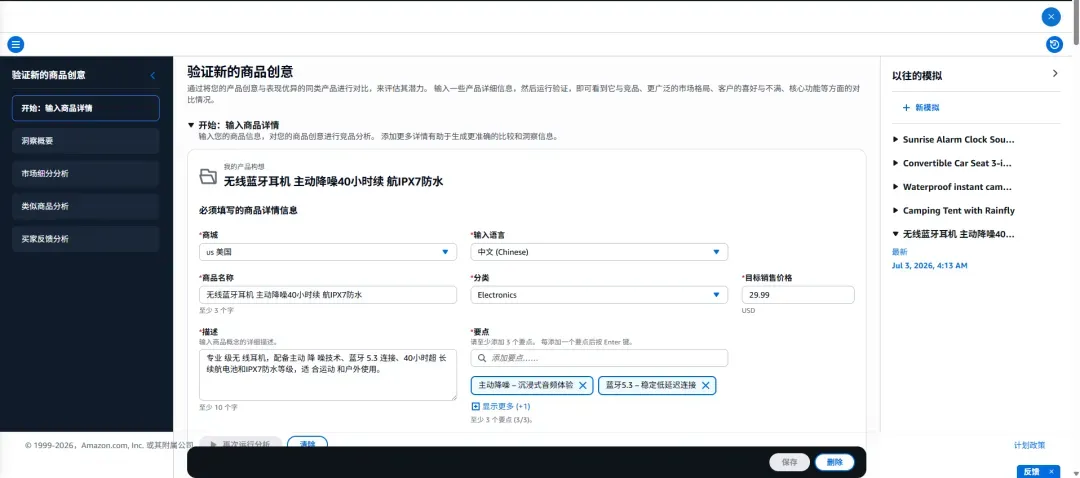Screen dimensions: 1080x478
Task: Click the blue close X icon
Action: coord(1050,17)
